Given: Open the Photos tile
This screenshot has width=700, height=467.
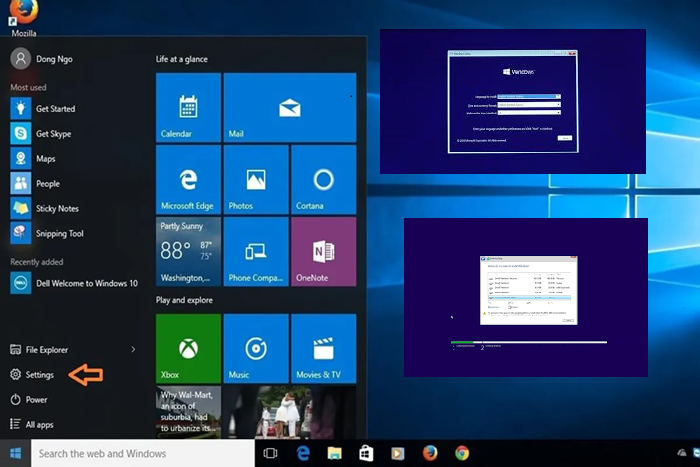Looking at the screenshot, I should click(x=255, y=179).
